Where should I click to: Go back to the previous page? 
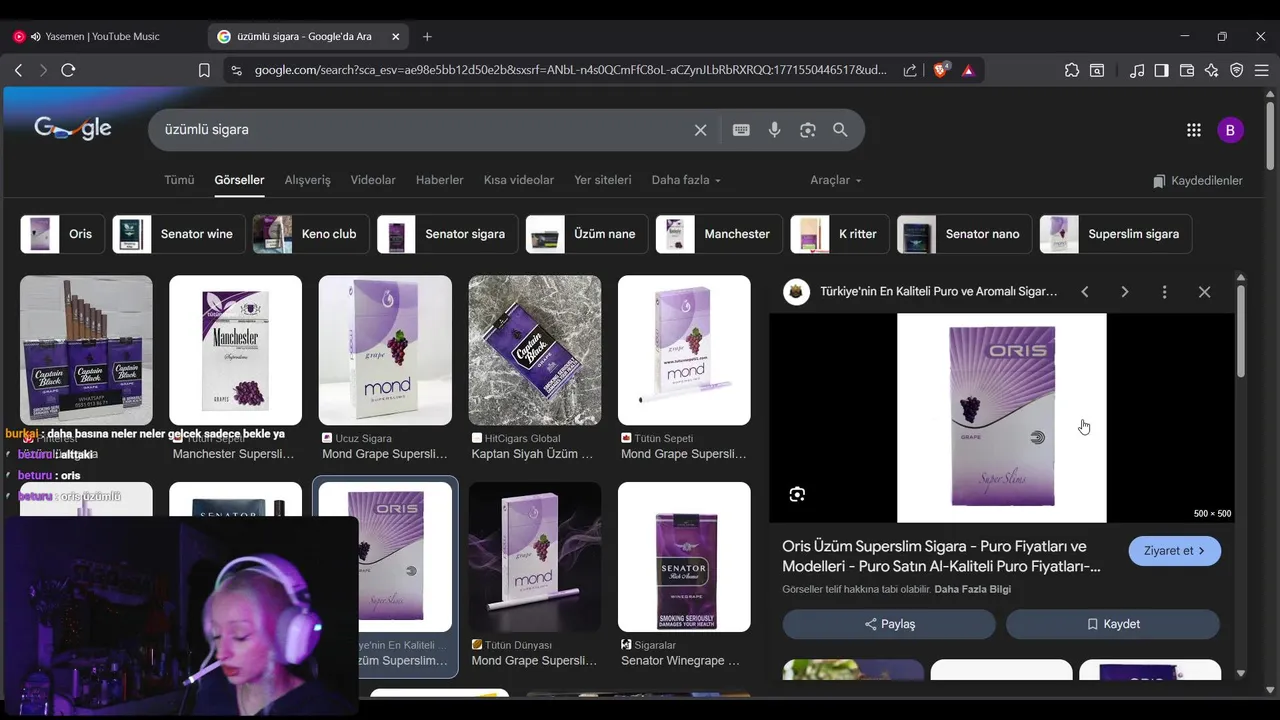tap(18, 70)
